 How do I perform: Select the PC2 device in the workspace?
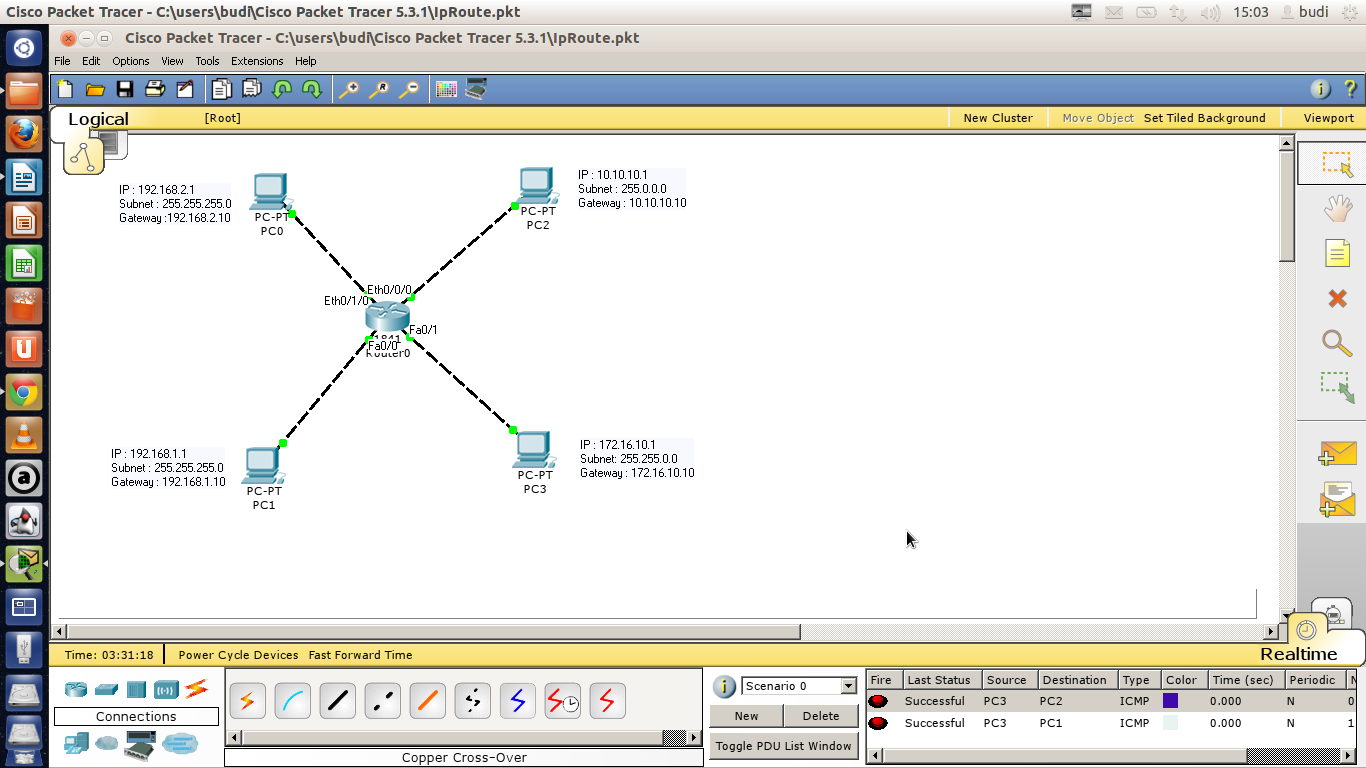pyautogui.click(x=537, y=187)
